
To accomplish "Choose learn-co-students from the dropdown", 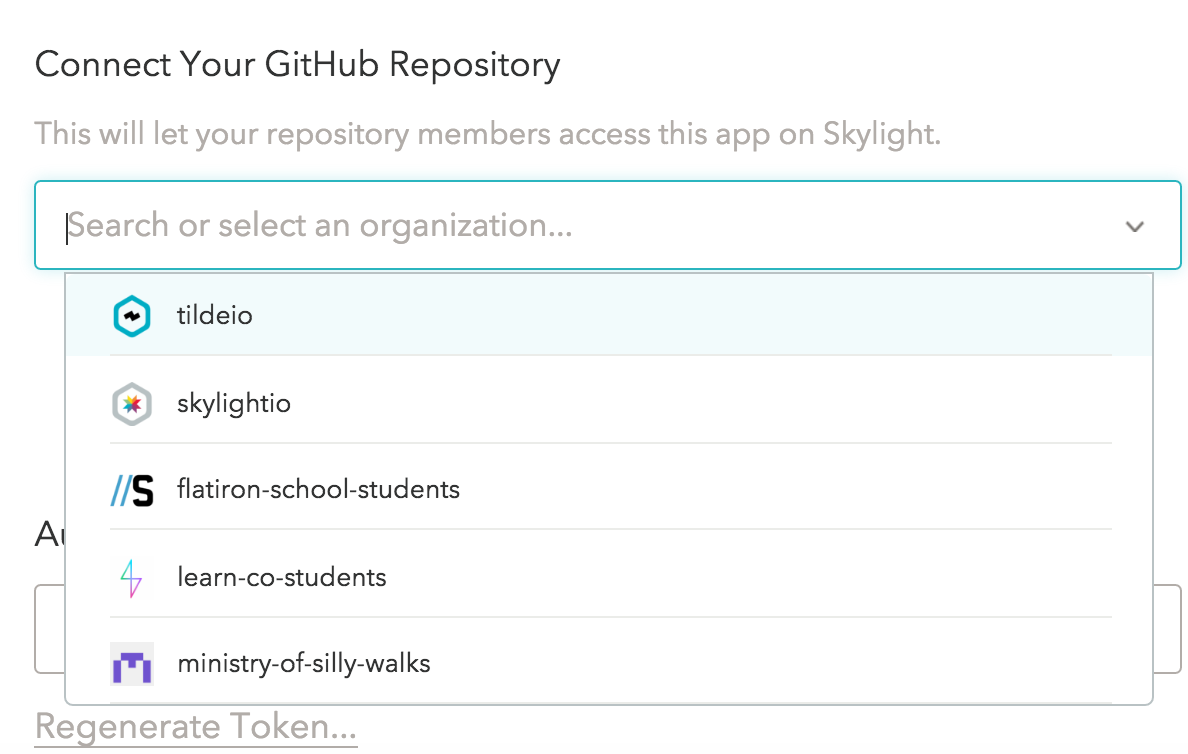I will tap(280, 576).
